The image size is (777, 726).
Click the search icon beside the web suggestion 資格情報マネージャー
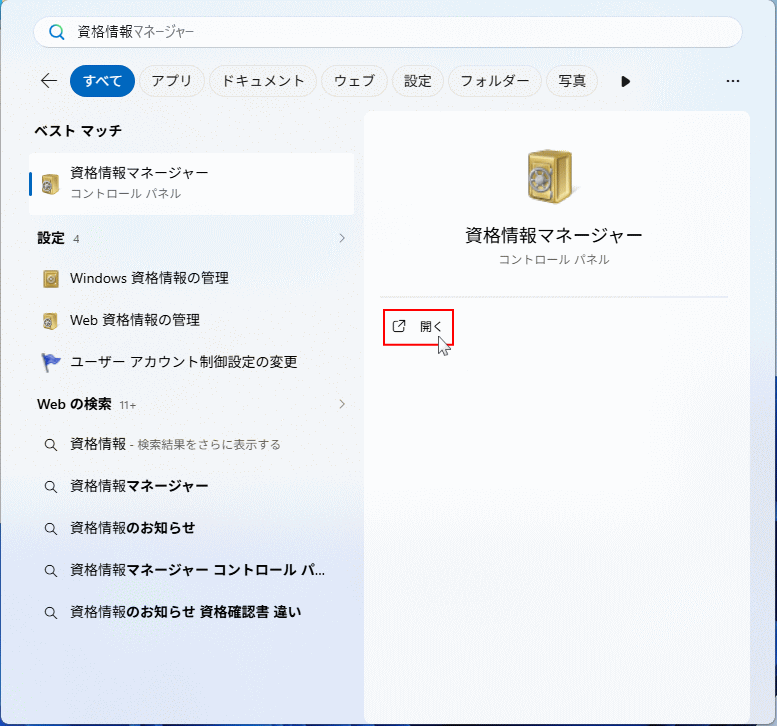point(51,487)
